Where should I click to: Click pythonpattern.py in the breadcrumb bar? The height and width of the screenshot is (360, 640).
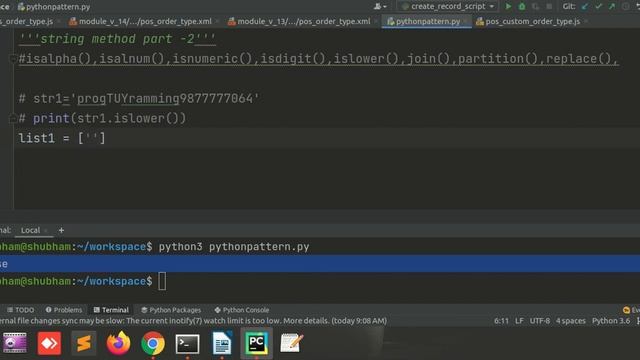coord(54,7)
